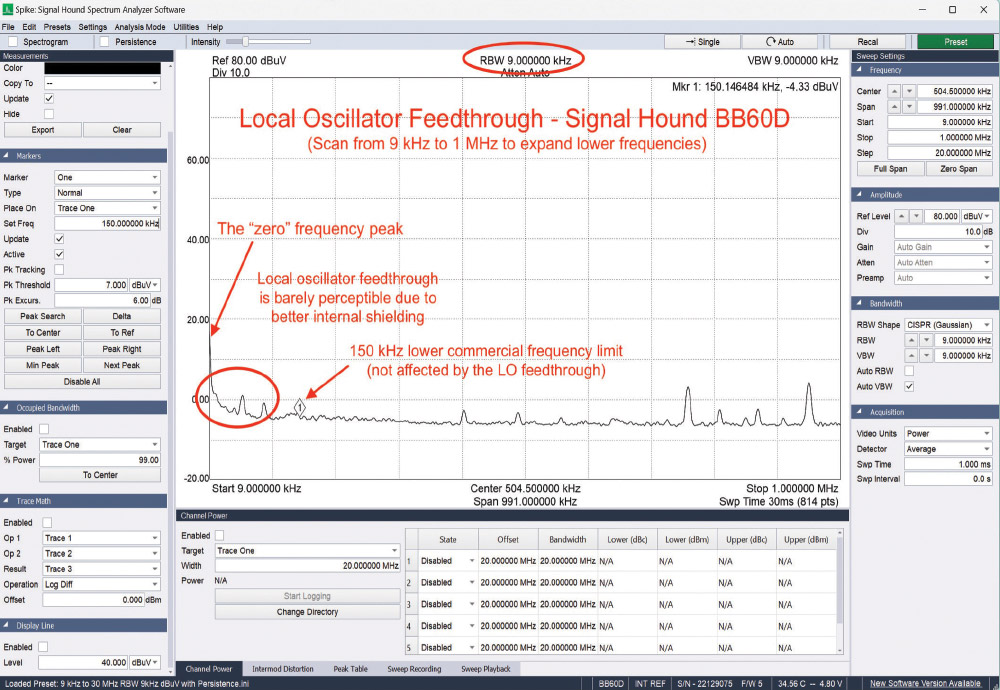The width and height of the screenshot is (1000, 690).
Task: Click the Spike app icon in title bar
Action: pos(8,10)
